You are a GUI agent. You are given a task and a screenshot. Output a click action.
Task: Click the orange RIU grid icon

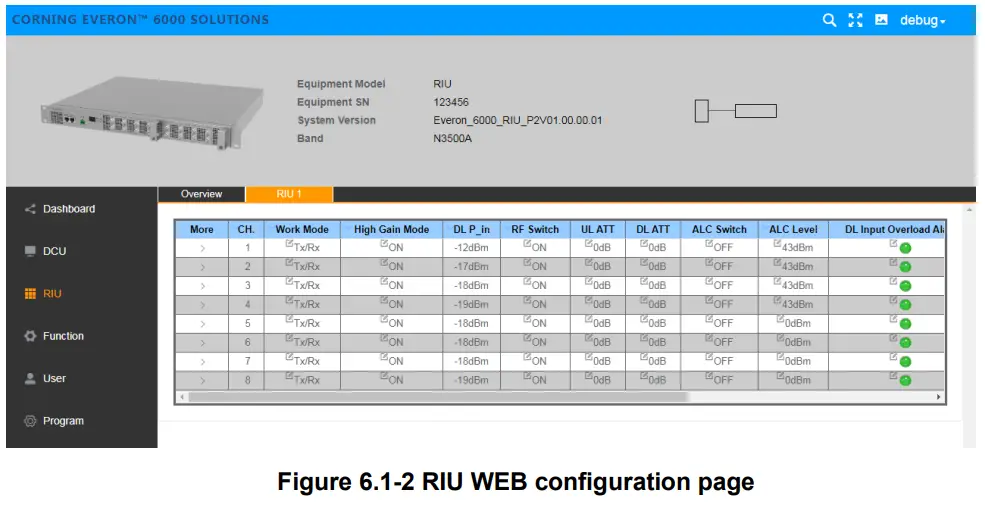30,294
